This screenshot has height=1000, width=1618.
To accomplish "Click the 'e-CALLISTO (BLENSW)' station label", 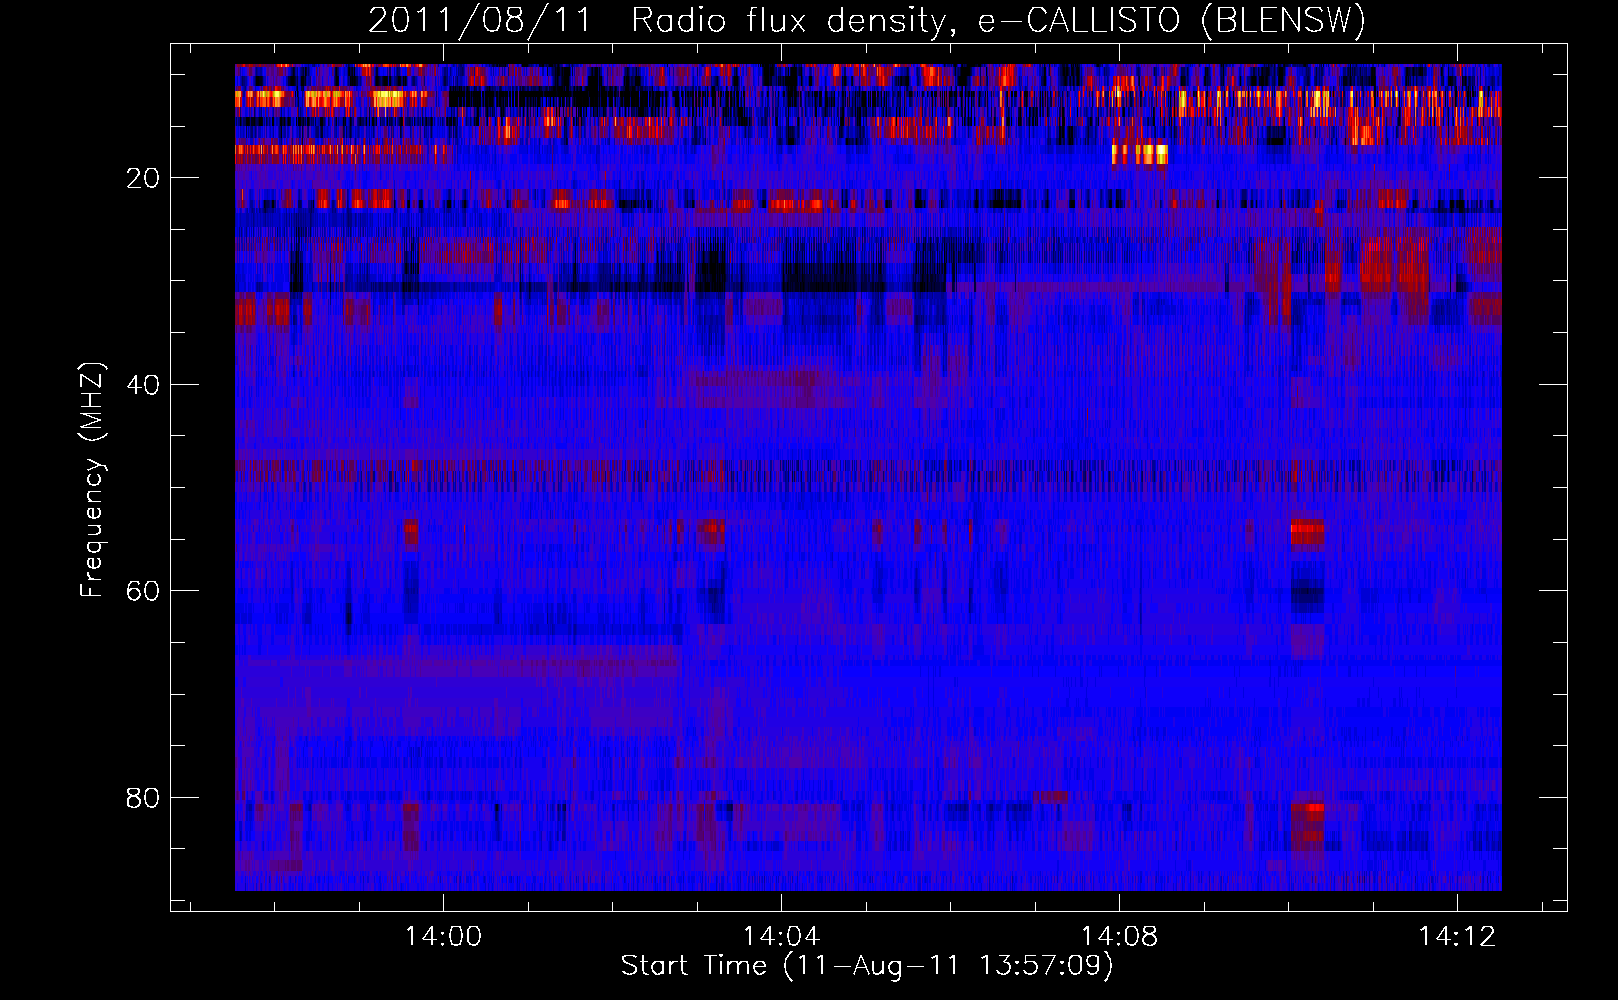I will (x=1171, y=21).
